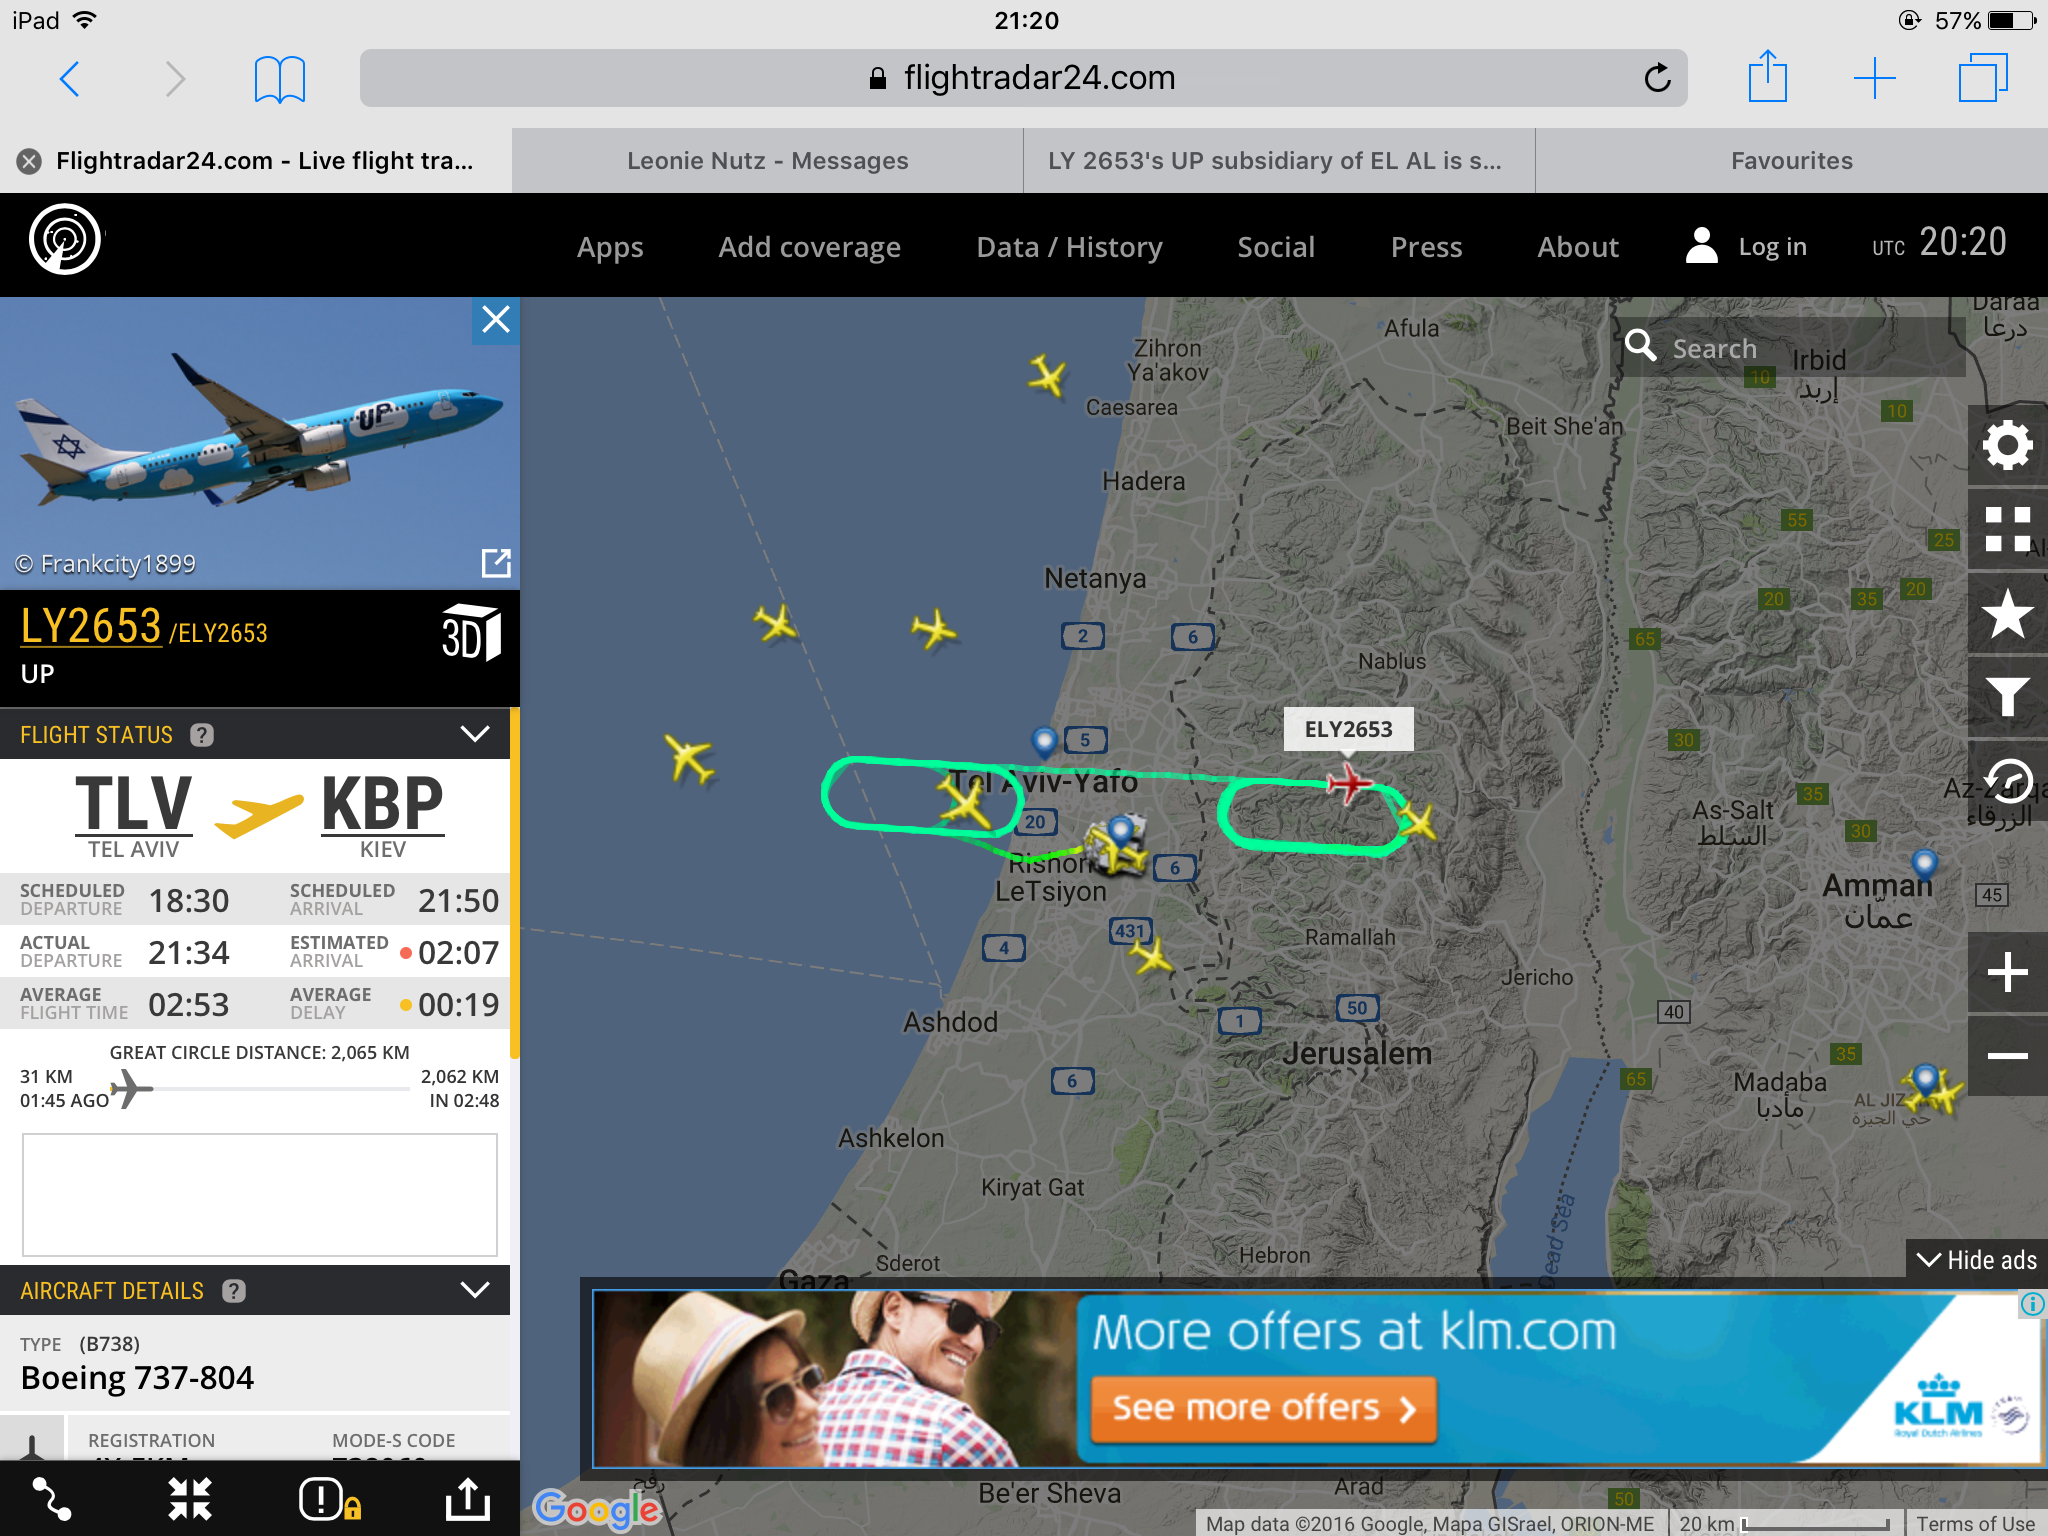Image resolution: width=2048 pixels, height=1536 pixels.
Task: Click the map Search field
Action: point(1790,347)
